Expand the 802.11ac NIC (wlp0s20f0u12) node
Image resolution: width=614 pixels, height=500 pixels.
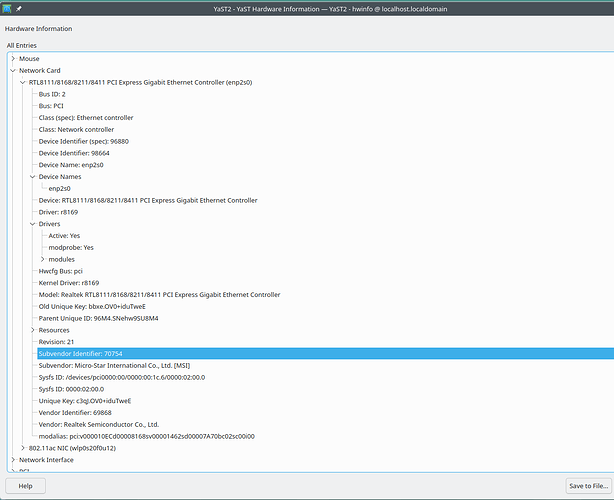(23, 448)
